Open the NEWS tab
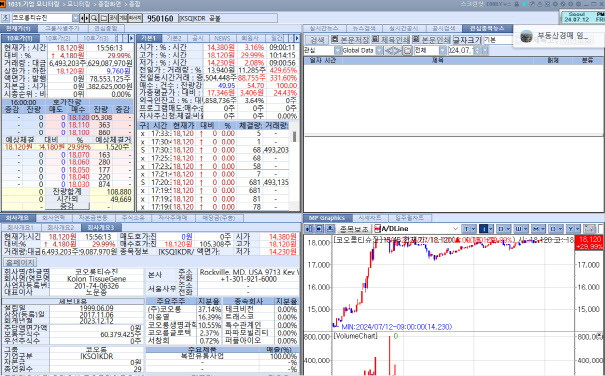Viewport: 605px width, 376px height. pyautogui.click(x=222, y=38)
